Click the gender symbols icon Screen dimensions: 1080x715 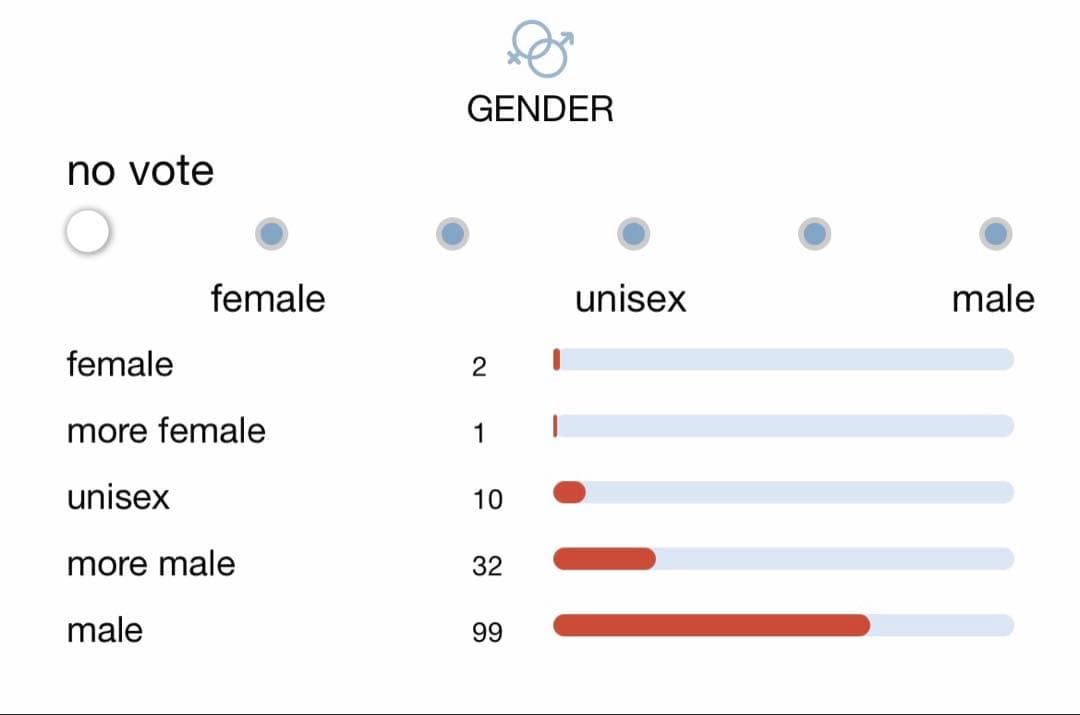(x=540, y=48)
